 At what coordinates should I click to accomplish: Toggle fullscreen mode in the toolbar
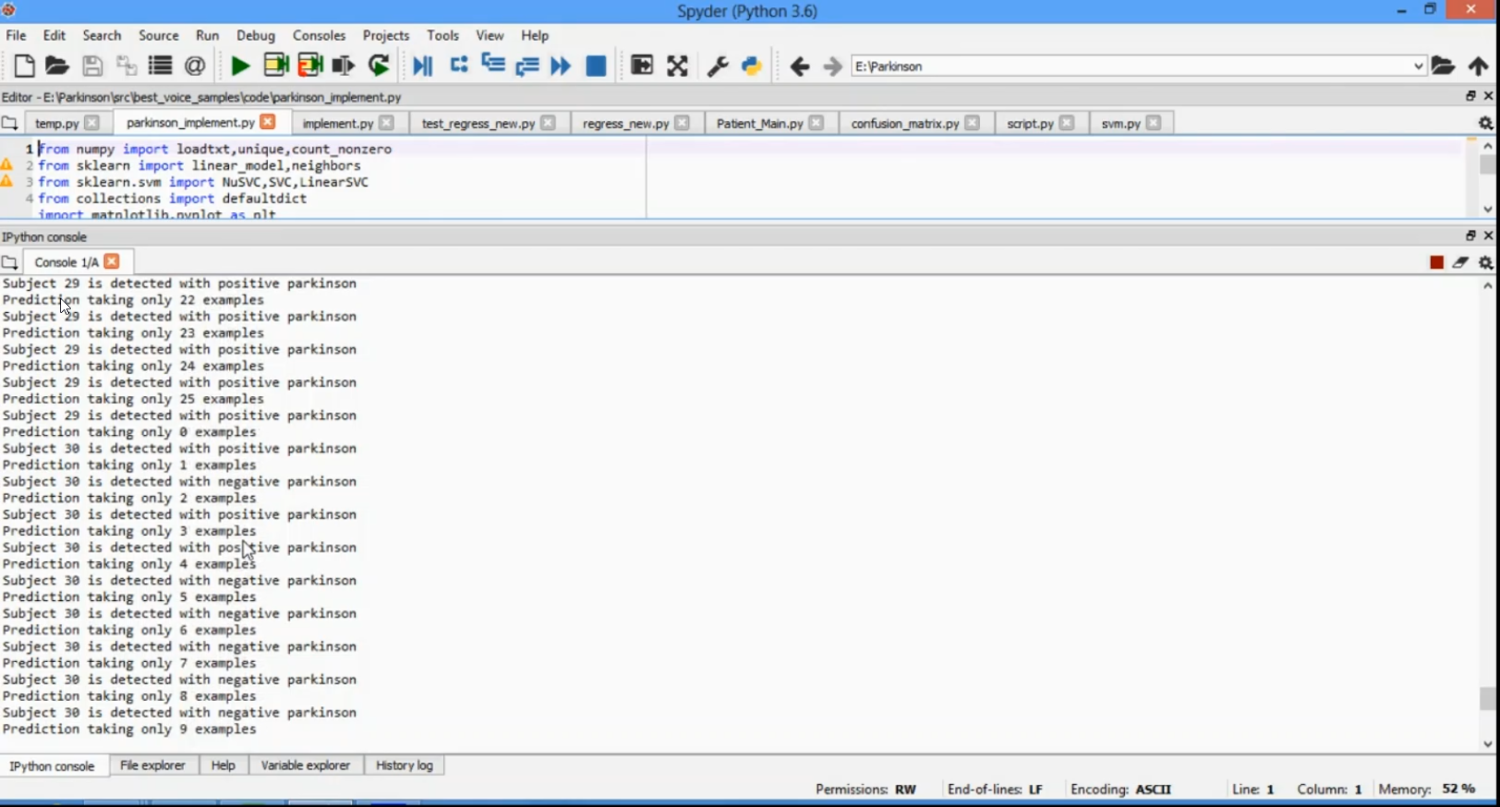pyautogui.click(x=677, y=66)
